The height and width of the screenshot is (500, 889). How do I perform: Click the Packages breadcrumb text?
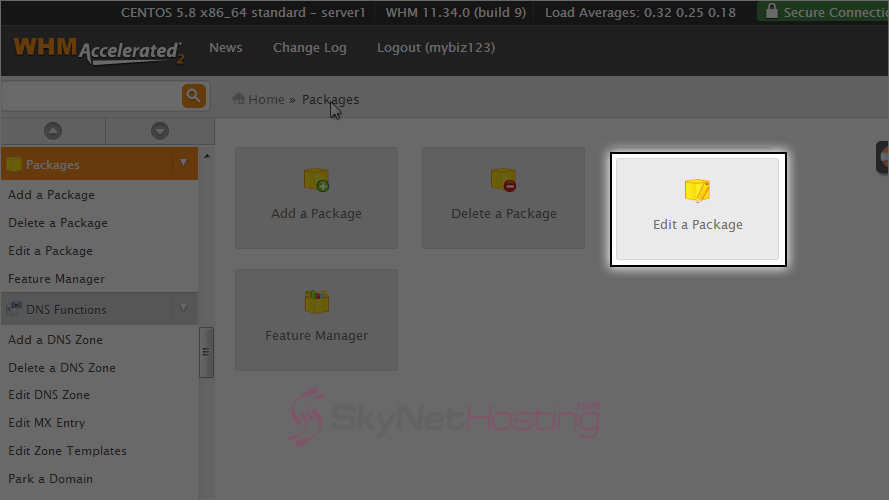(331, 100)
